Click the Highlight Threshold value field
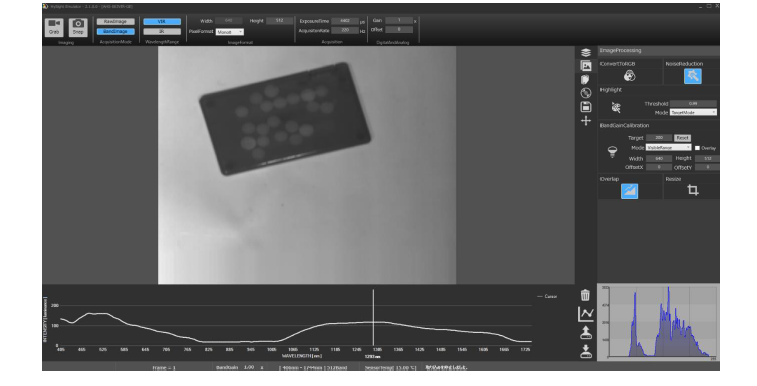This screenshot has width=757, height=386. (x=693, y=104)
